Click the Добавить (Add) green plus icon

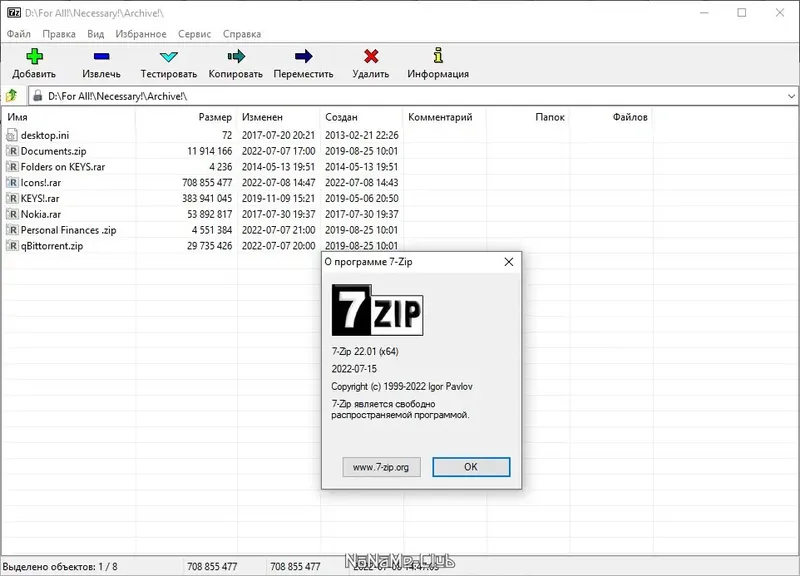pos(34,56)
